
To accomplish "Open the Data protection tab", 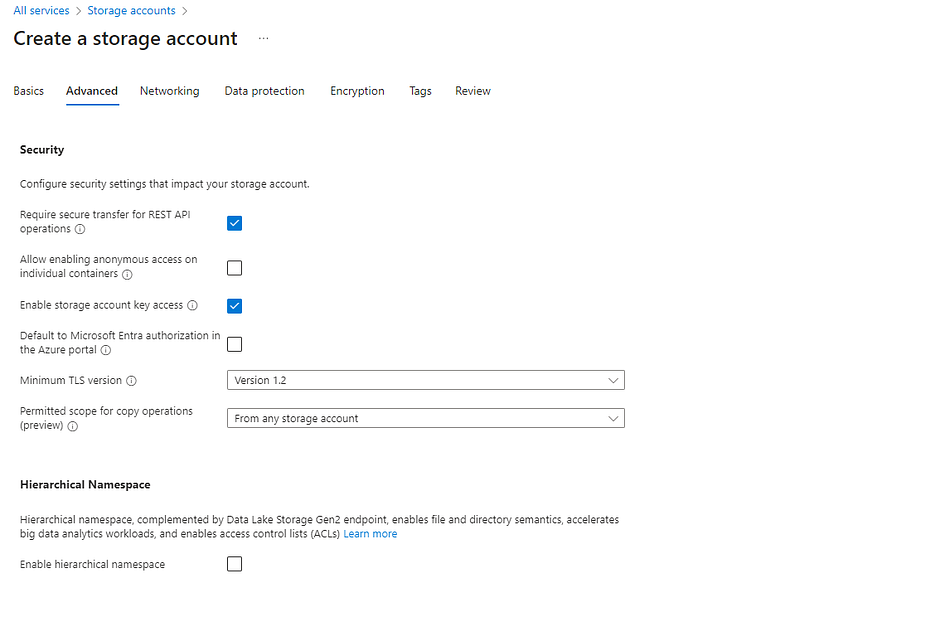I will (265, 92).
